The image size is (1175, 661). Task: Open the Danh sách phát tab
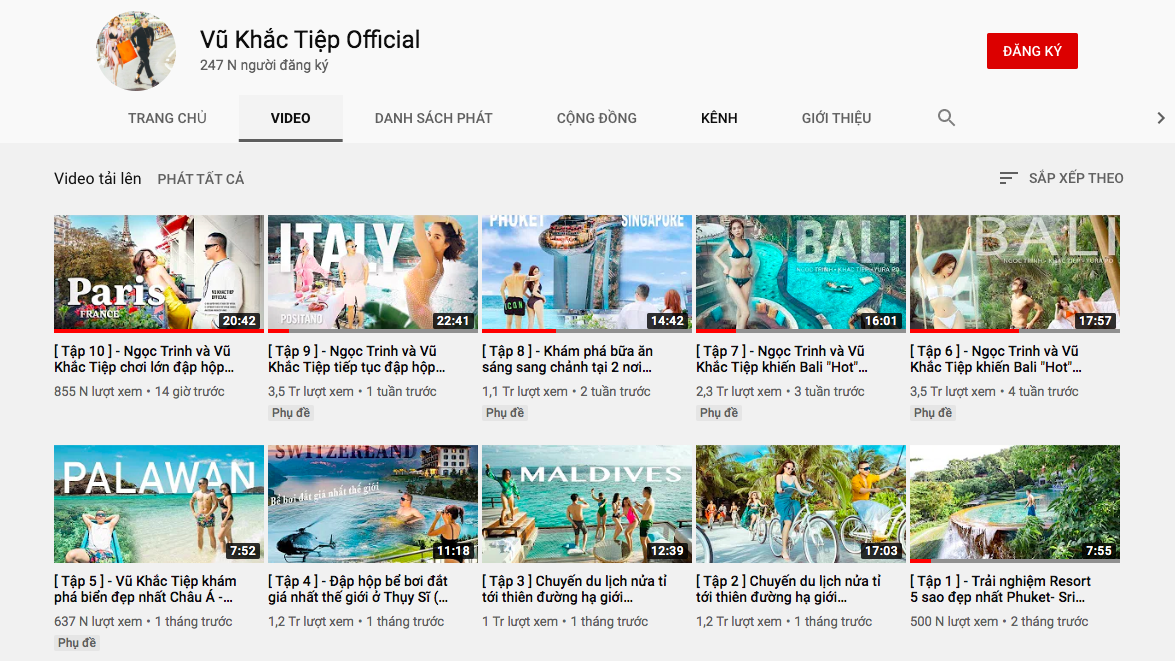433,118
